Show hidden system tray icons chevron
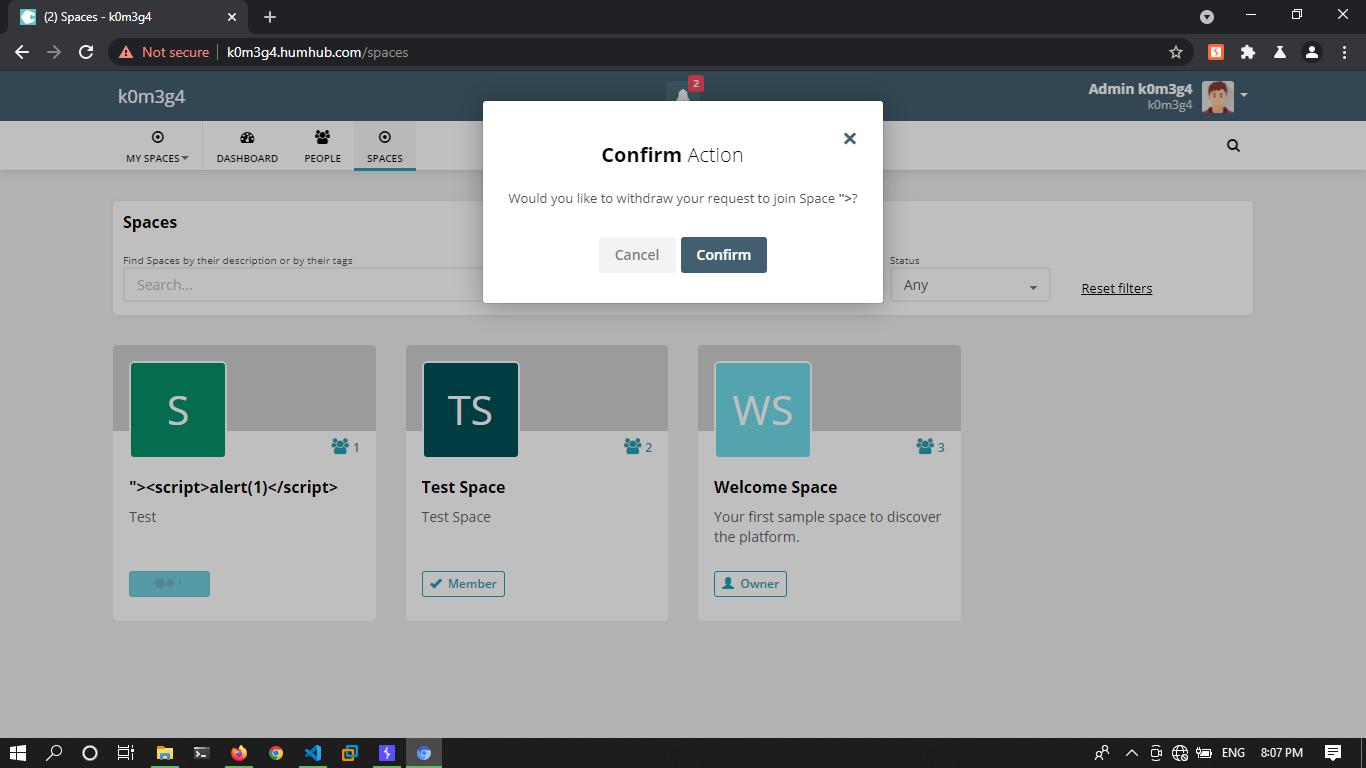This screenshot has width=1366, height=768. 1132,753
